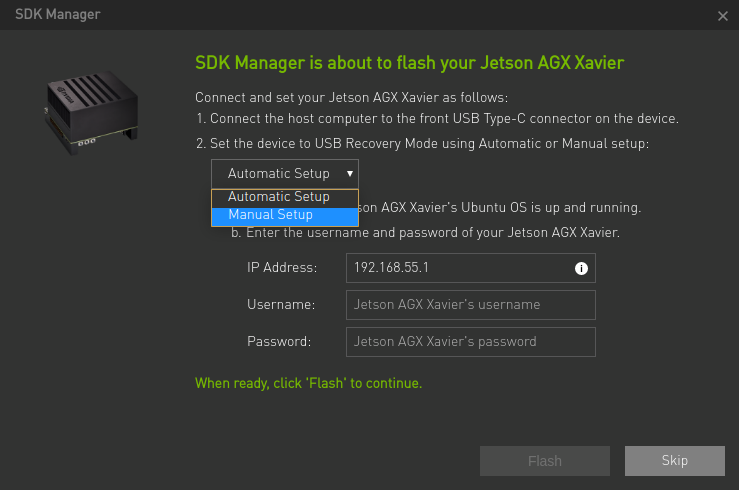Click step 2 USB Recovery Mode instruction
This screenshot has width=739, height=490.
tap(422, 143)
